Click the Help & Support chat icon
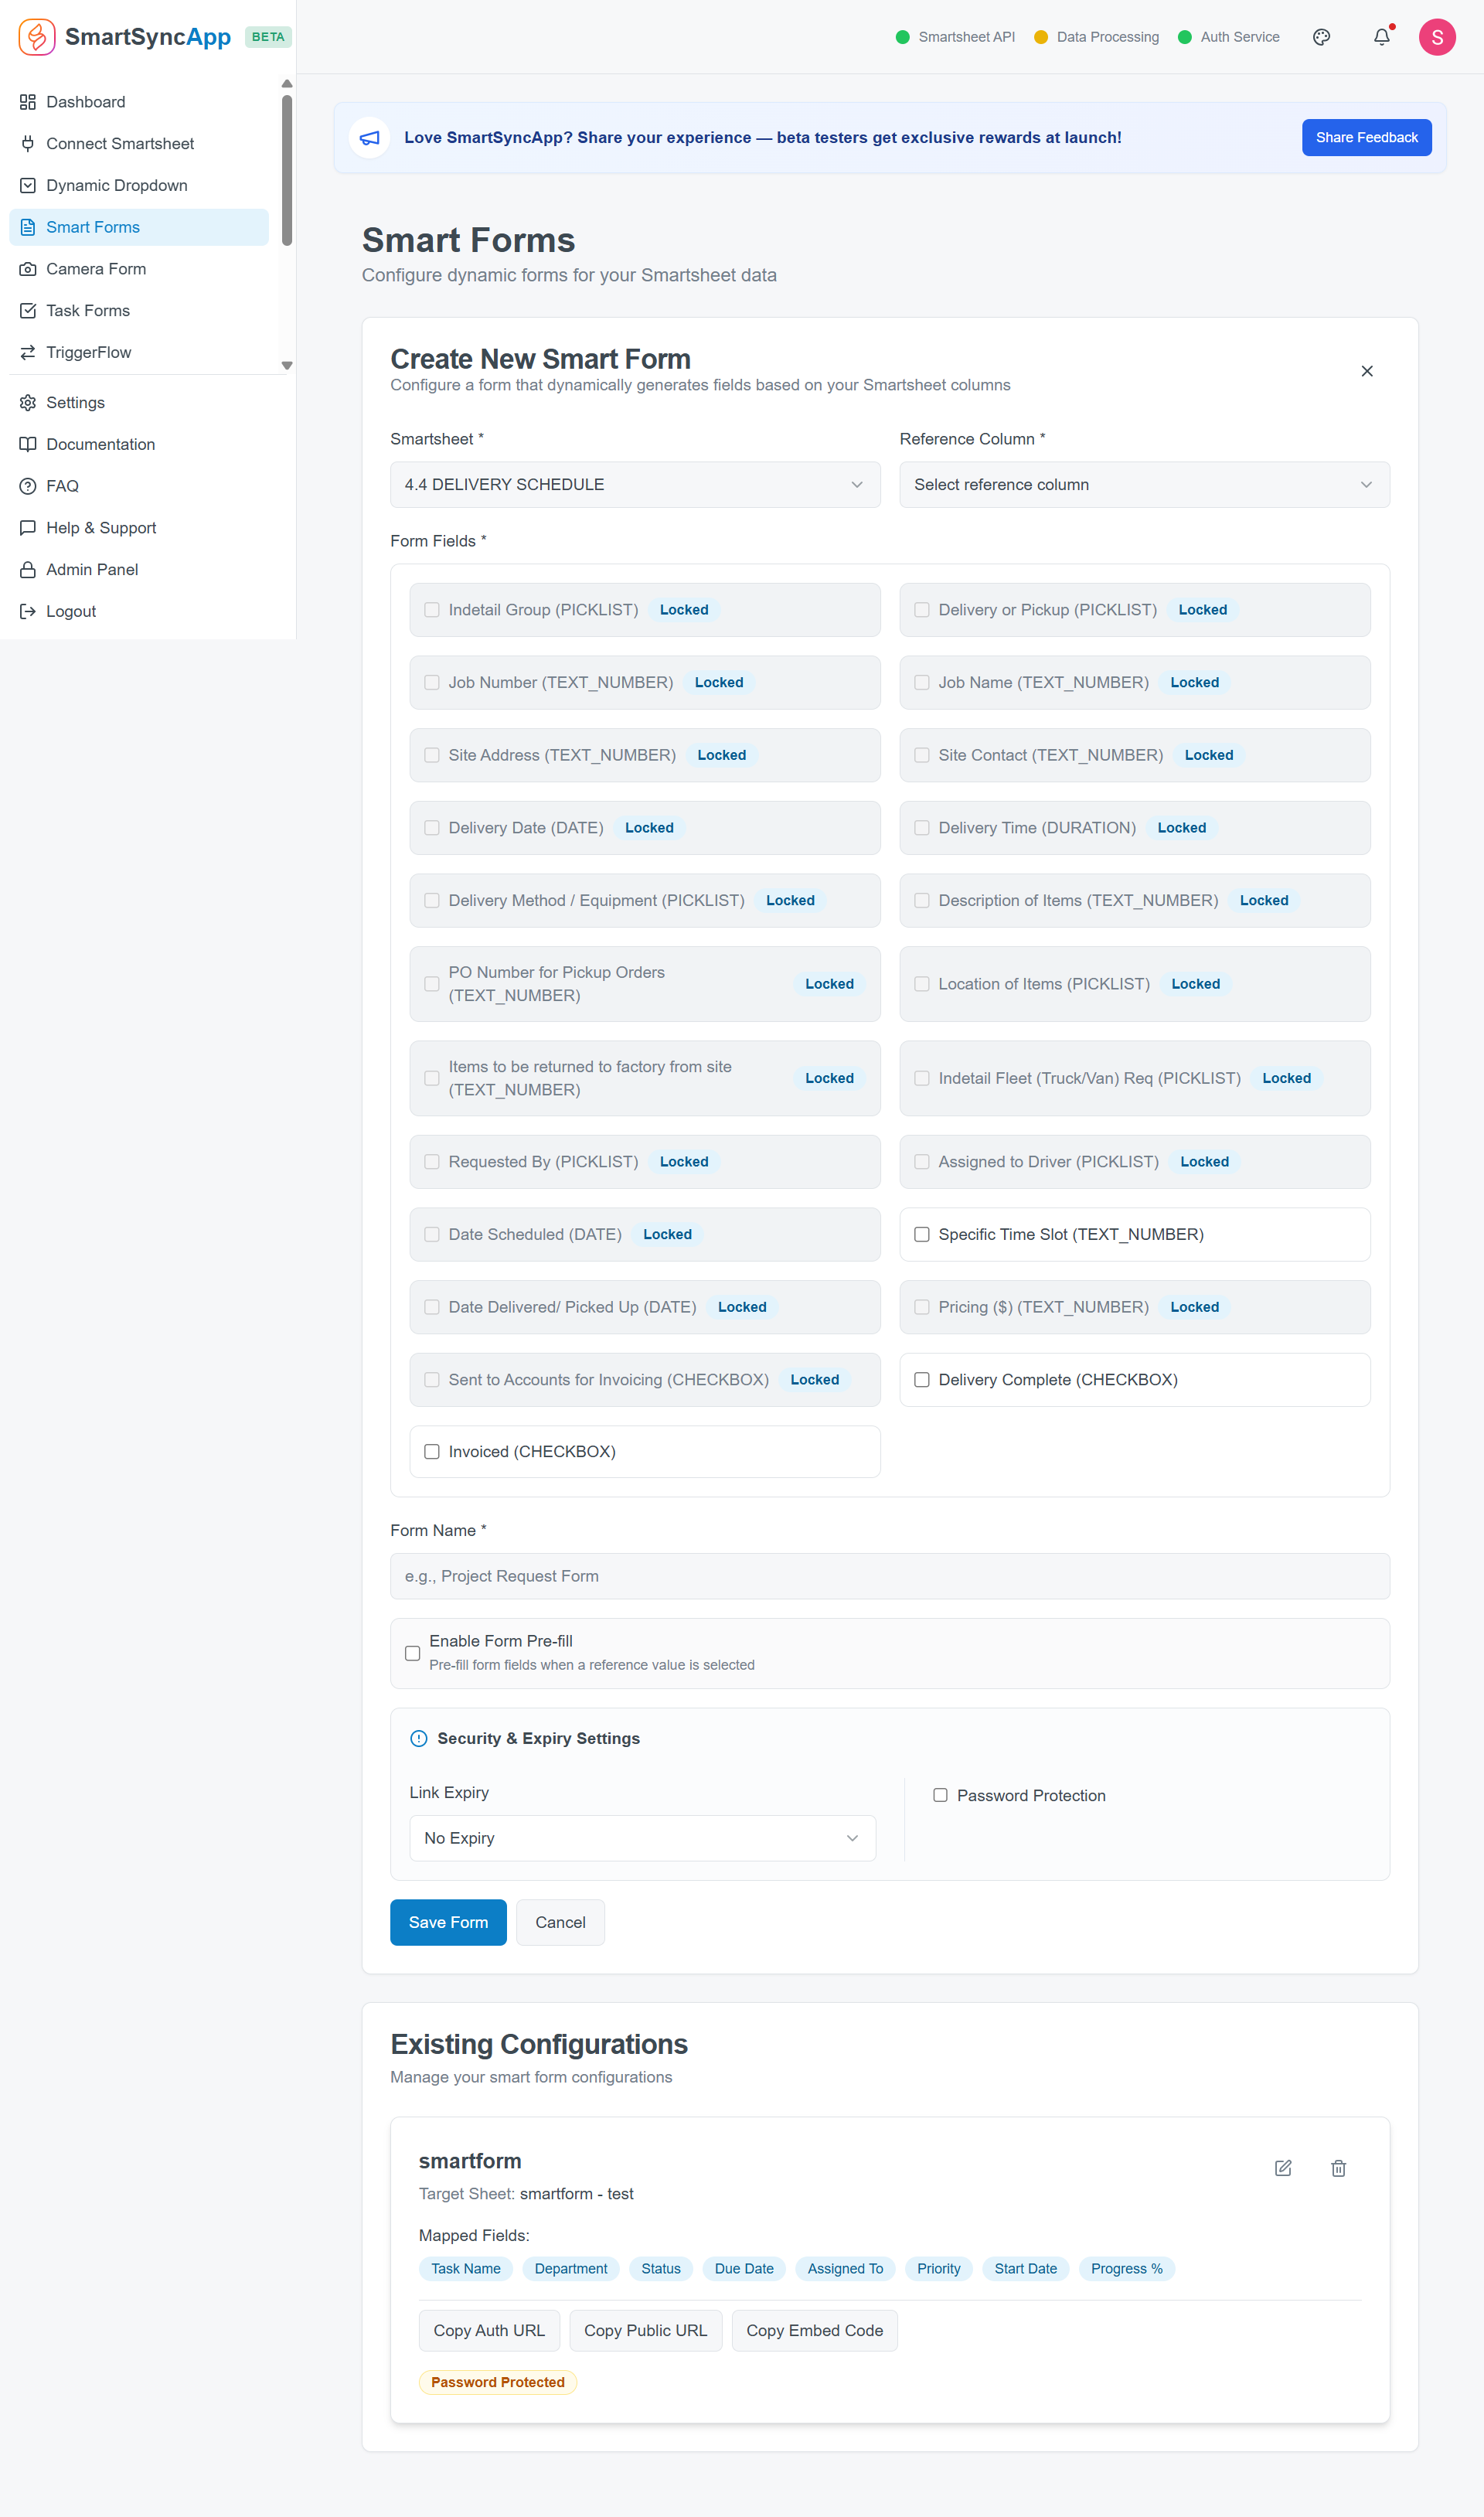The image size is (1484, 2517). click(28, 528)
